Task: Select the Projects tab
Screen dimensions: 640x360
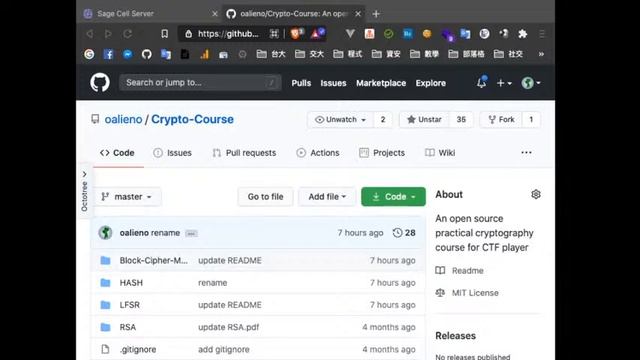Action: click(382, 153)
